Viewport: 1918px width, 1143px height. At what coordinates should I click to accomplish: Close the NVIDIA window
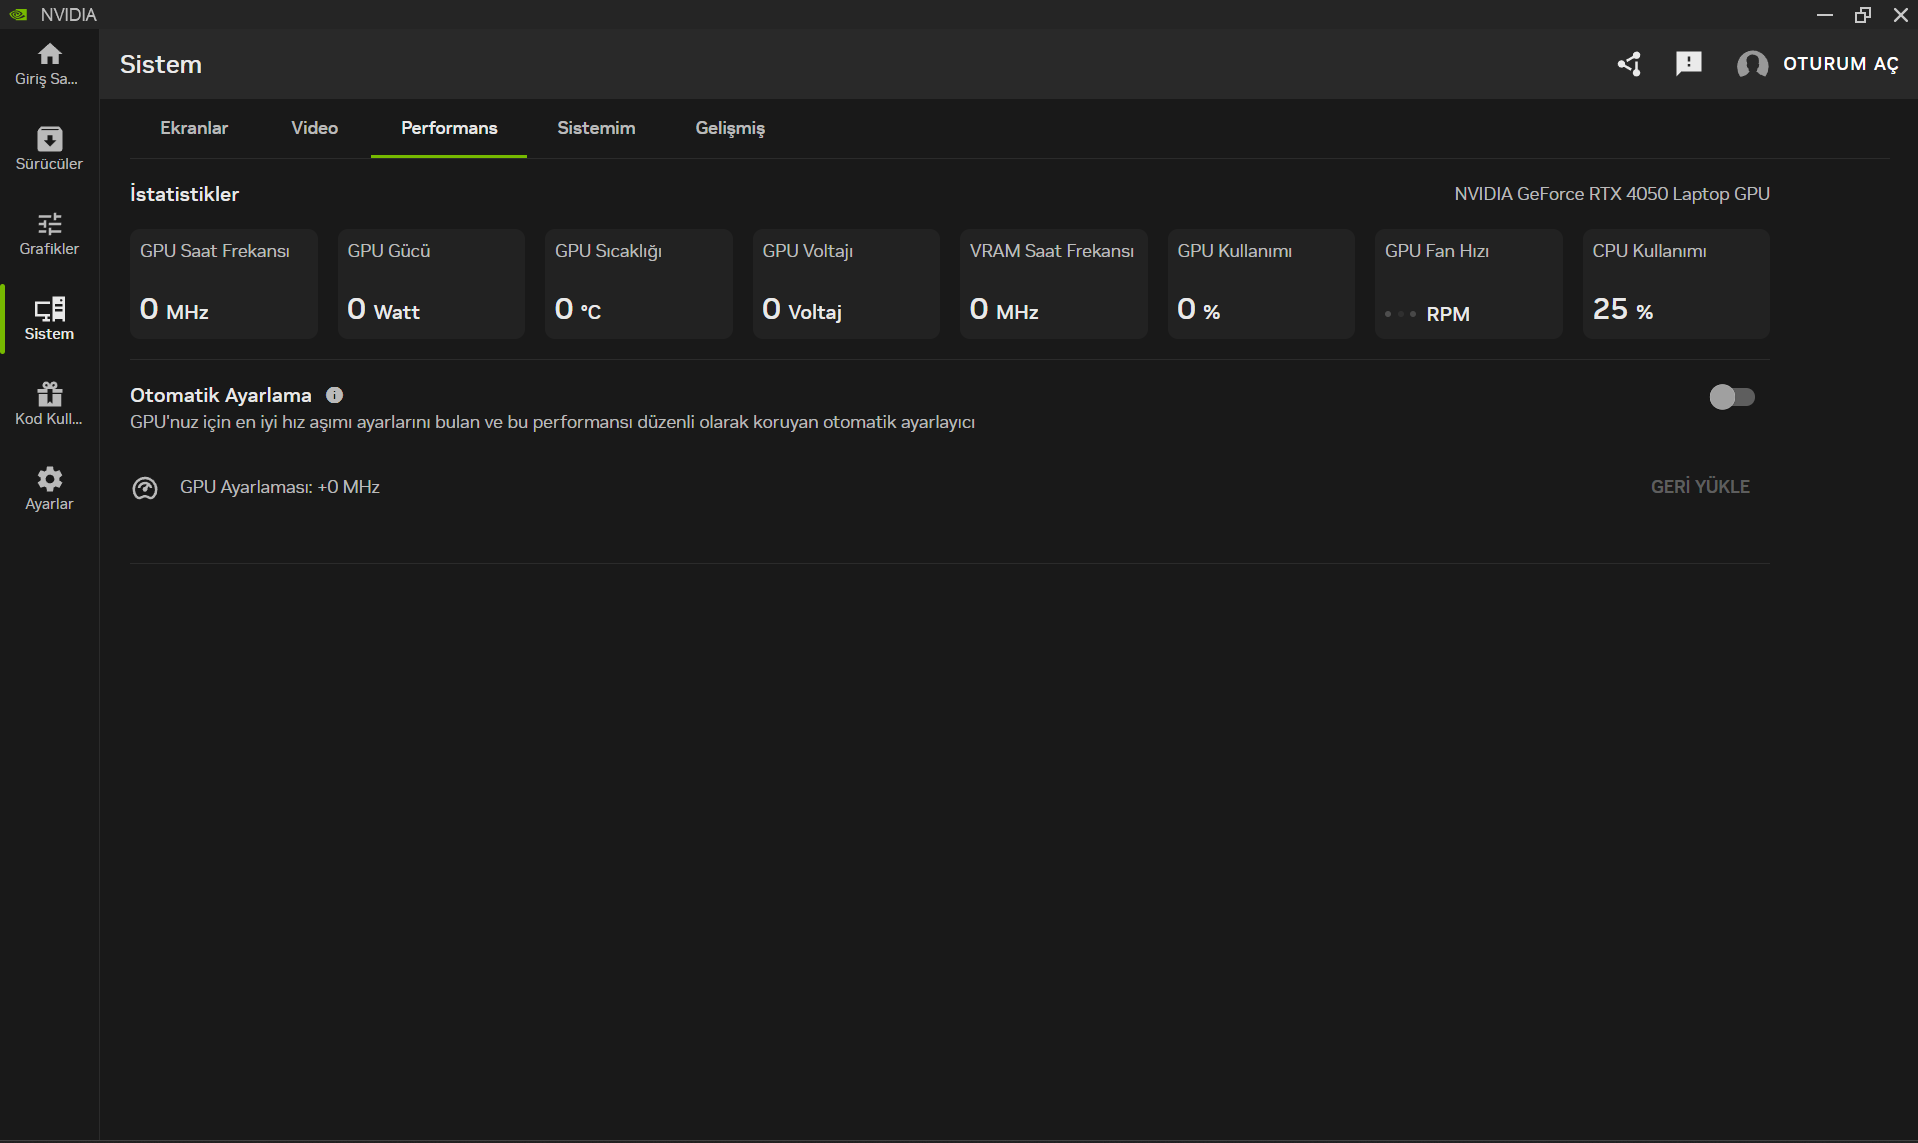1901,14
